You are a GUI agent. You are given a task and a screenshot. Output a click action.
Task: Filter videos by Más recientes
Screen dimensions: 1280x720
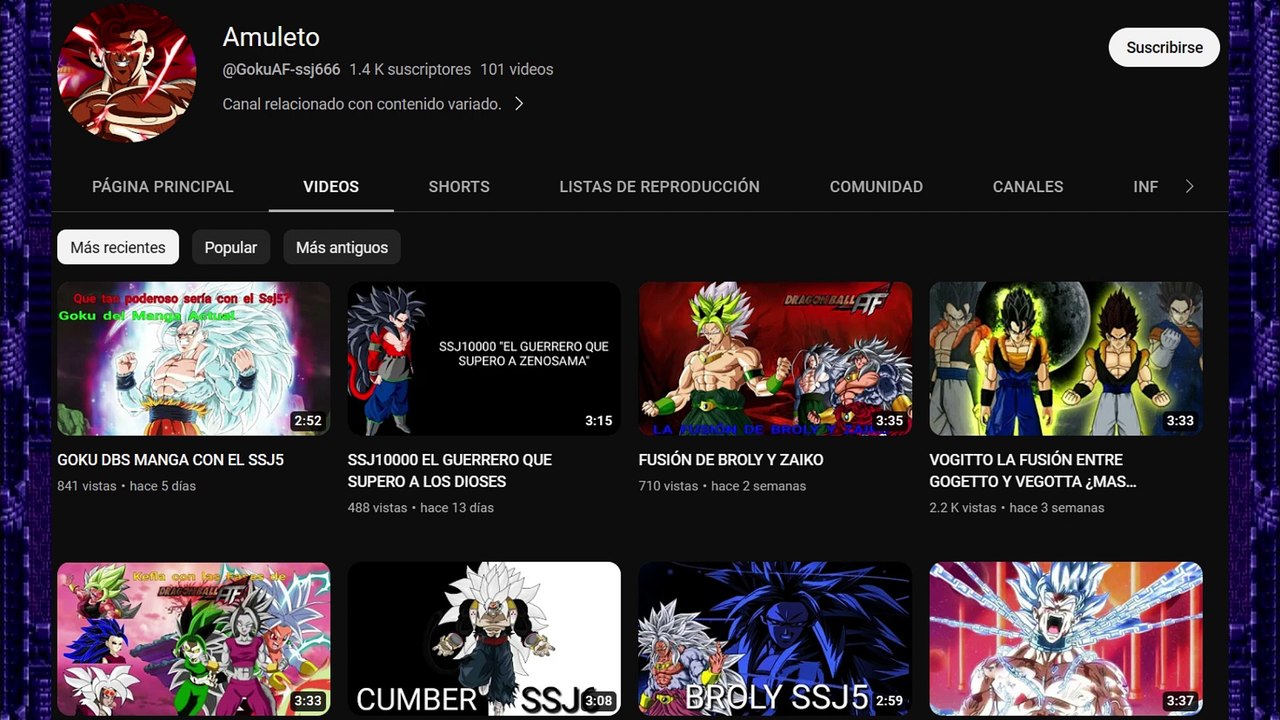point(118,247)
